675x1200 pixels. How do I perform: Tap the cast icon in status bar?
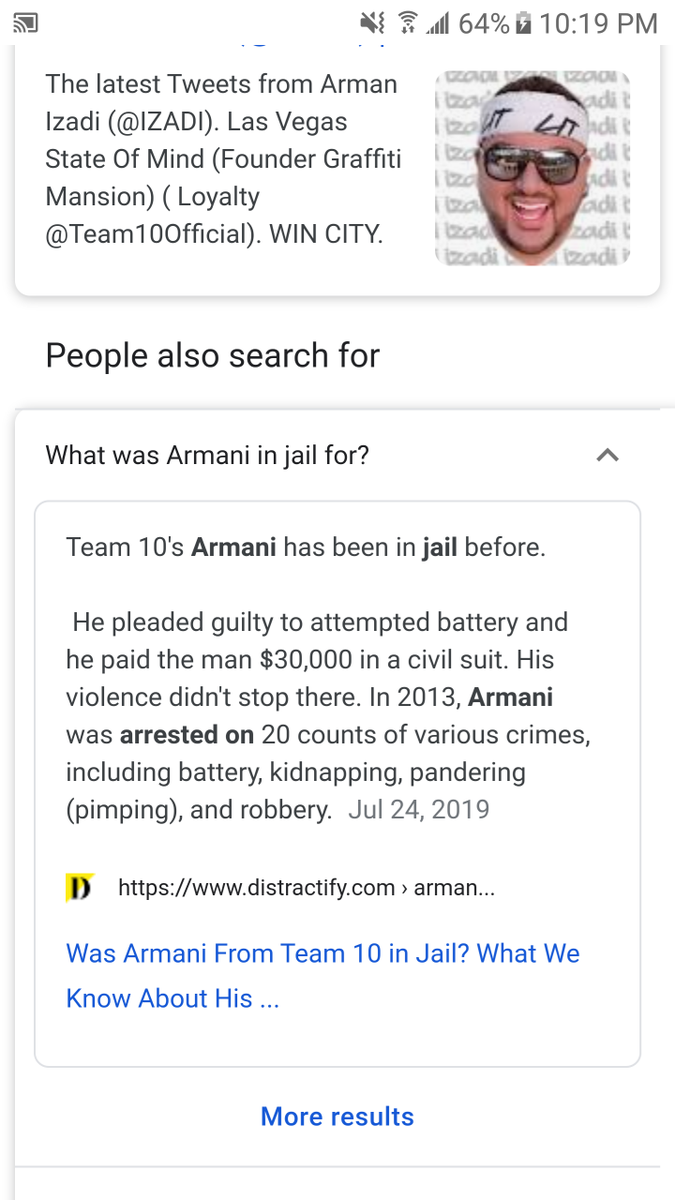[27, 22]
